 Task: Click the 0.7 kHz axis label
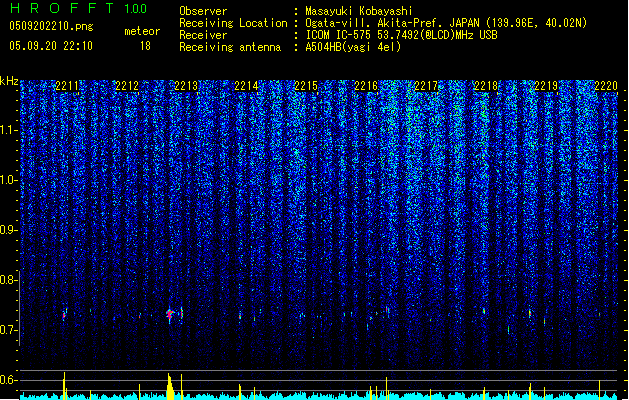9,330
